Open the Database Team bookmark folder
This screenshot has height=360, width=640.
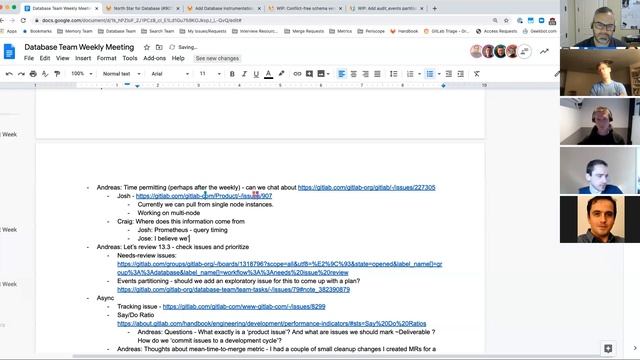[117, 31]
